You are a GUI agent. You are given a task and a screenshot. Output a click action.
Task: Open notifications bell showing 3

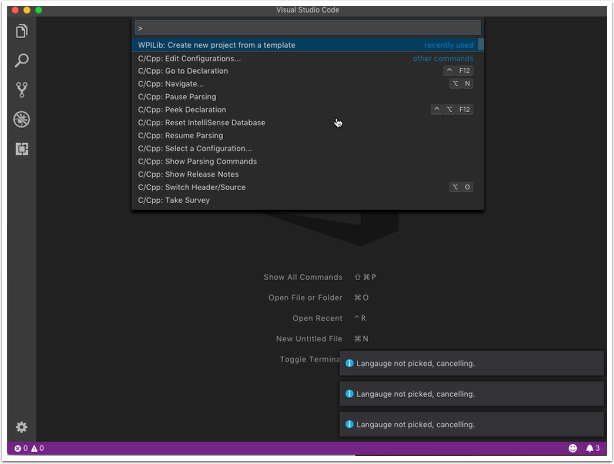coord(592,448)
